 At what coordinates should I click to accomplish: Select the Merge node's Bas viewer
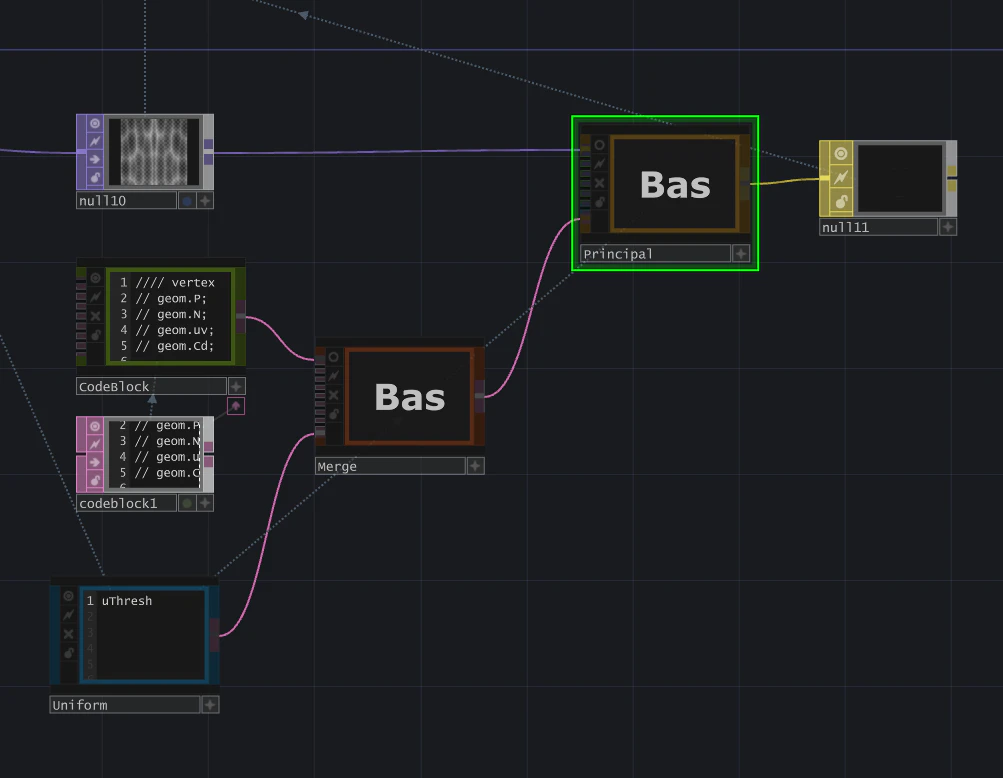click(409, 397)
